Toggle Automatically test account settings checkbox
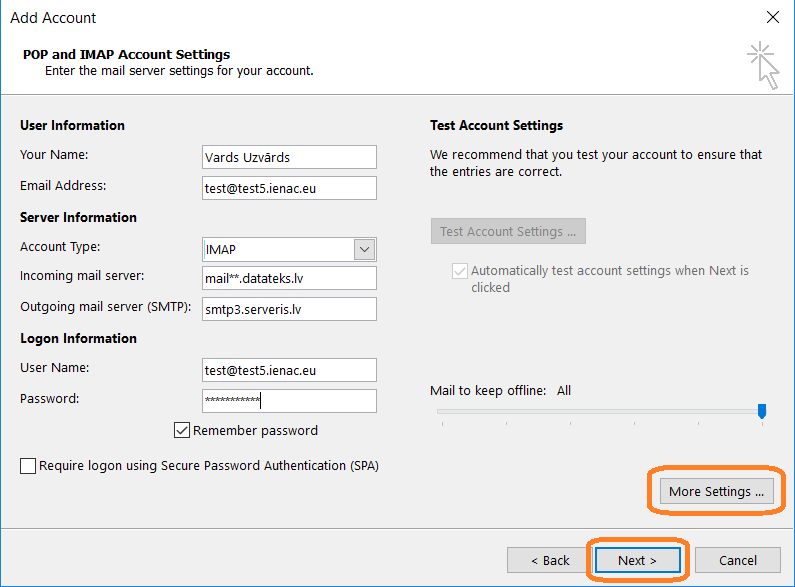Viewport: 795px width, 587px height. pos(459,271)
